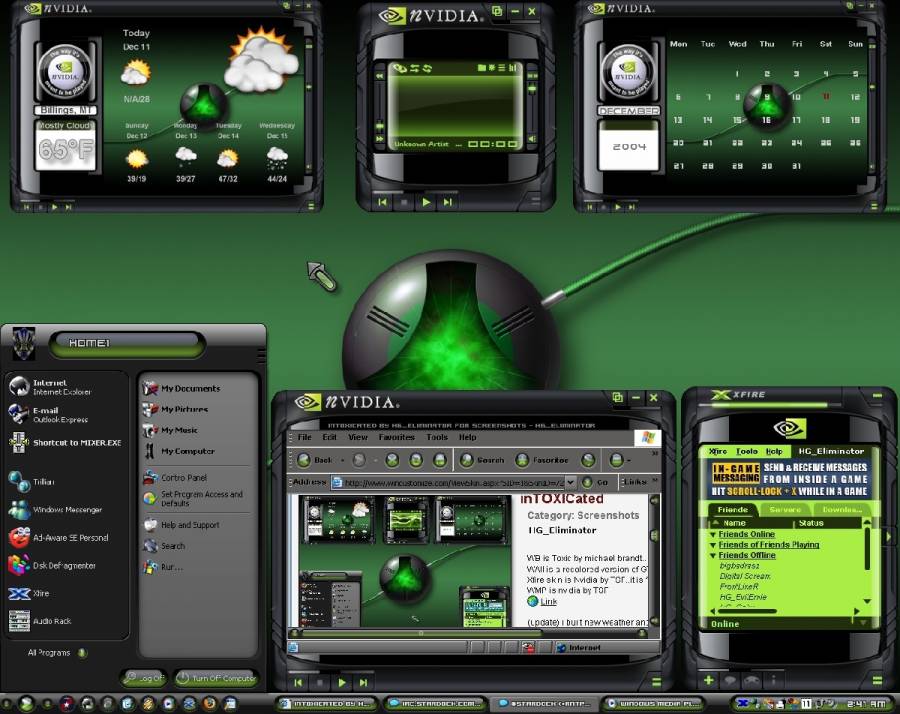This screenshot has height=714, width=900.
Task: Open the browser Help menu
Action: coord(467,437)
